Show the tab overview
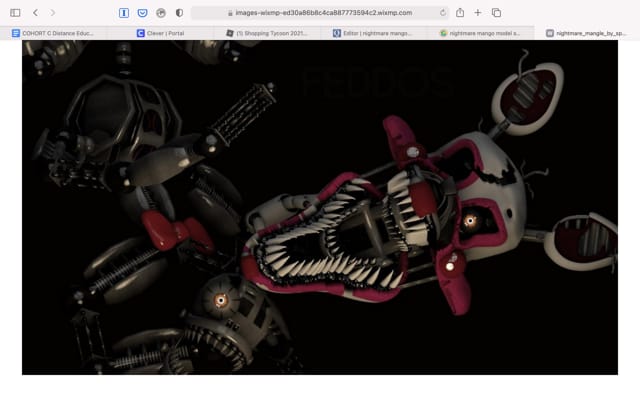This screenshot has width=640, height=400. (x=496, y=13)
